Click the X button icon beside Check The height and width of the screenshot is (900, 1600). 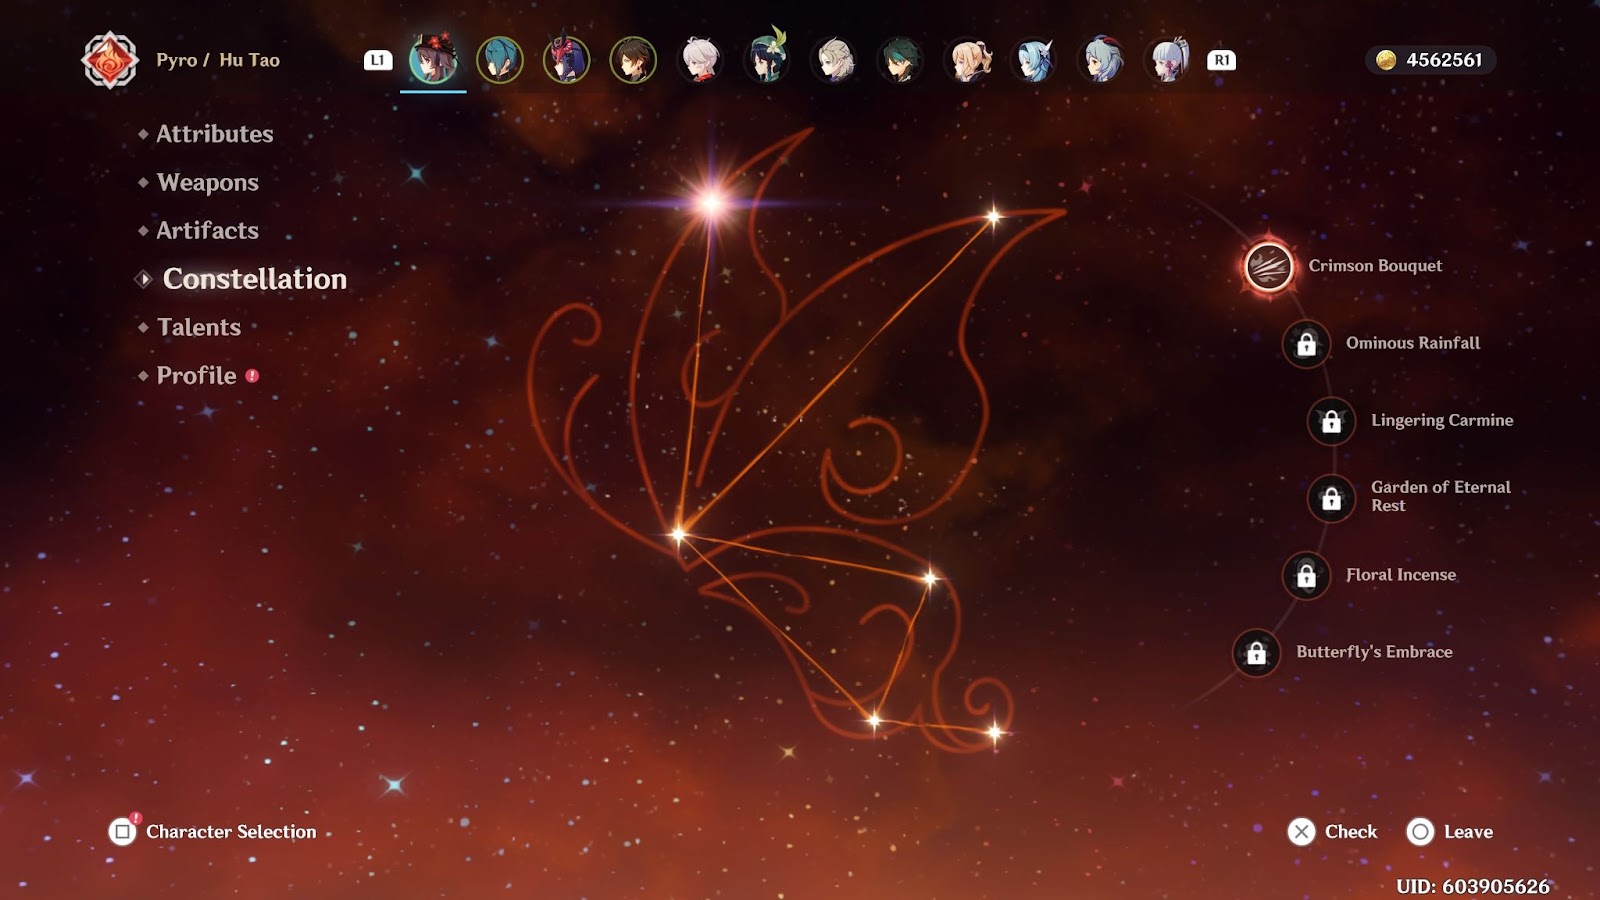pyautogui.click(x=1301, y=831)
